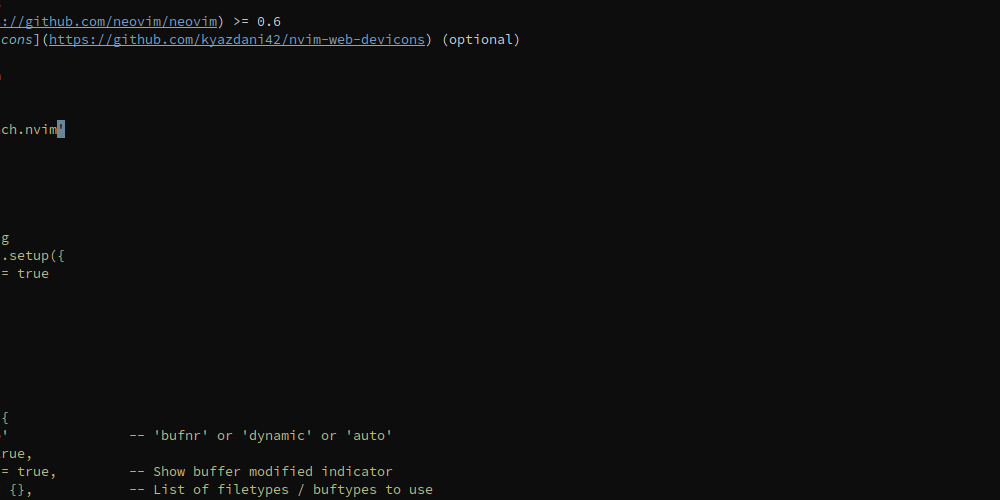The height and width of the screenshot is (500, 1000).
Task: Open the kyazdani42/nvim-web-devicons GitHub link
Action: pyautogui.click(x=237, y=40)
